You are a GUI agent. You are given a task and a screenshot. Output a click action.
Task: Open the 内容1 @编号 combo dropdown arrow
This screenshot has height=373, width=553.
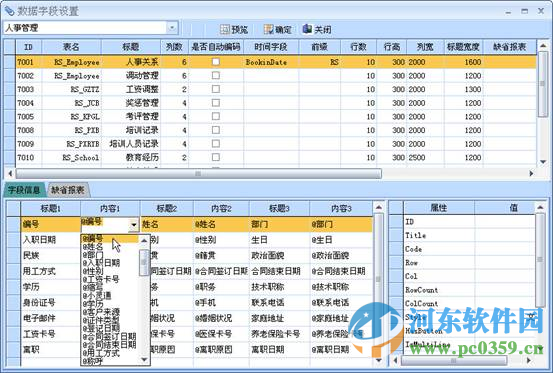[x=133, y=225]
